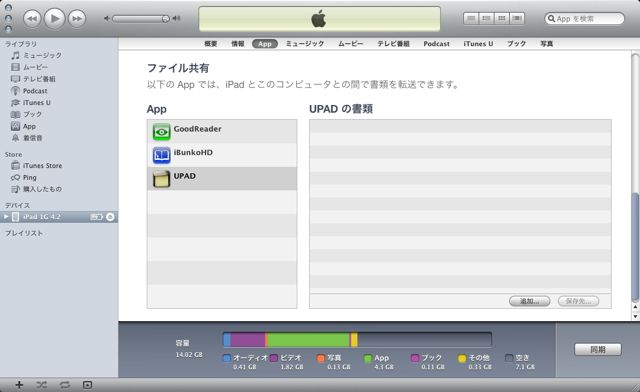The width and height of the screenshot is (640, 392).
Task: Click the high volume speaker icon
Action: coord(176,18)
